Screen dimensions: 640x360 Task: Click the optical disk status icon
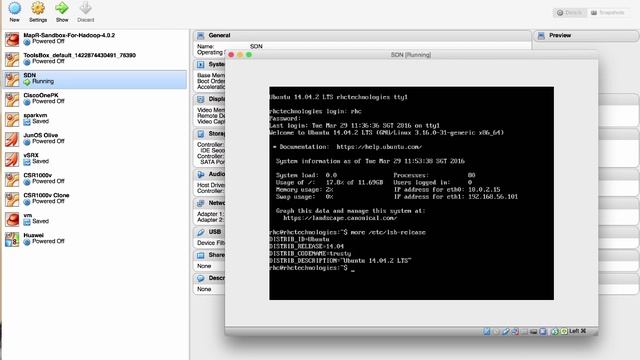click(496, 331)
